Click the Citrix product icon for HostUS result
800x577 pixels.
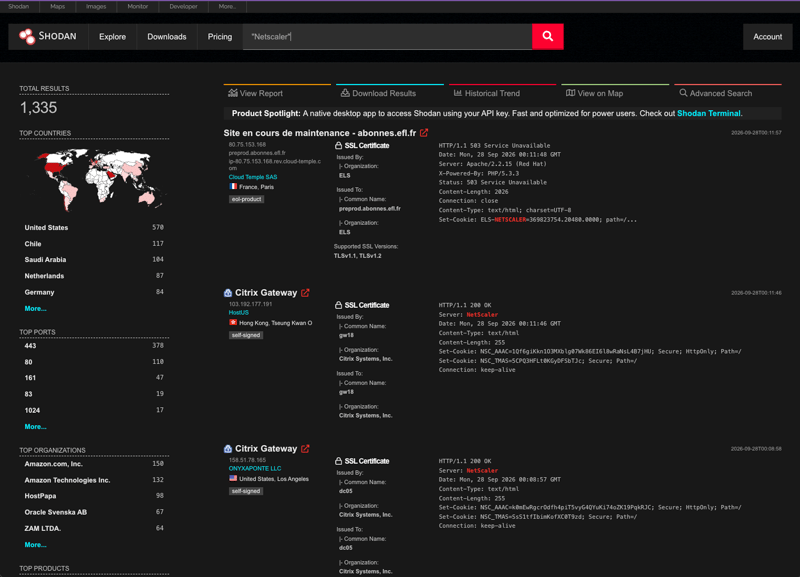click(228, 293)
